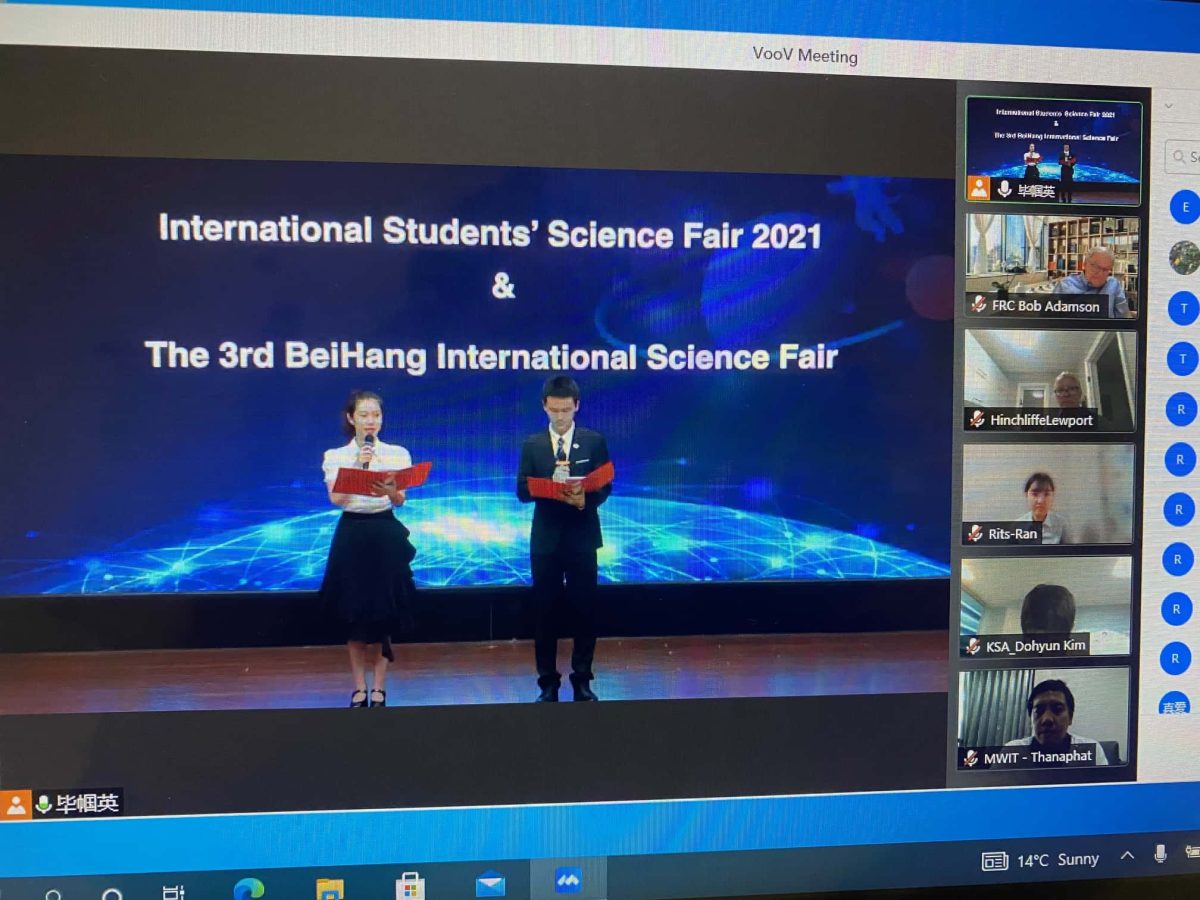This screenshot has height=900, width=1200.
Task: Click the orange host icon on main video
Action: tap(16, 805)
